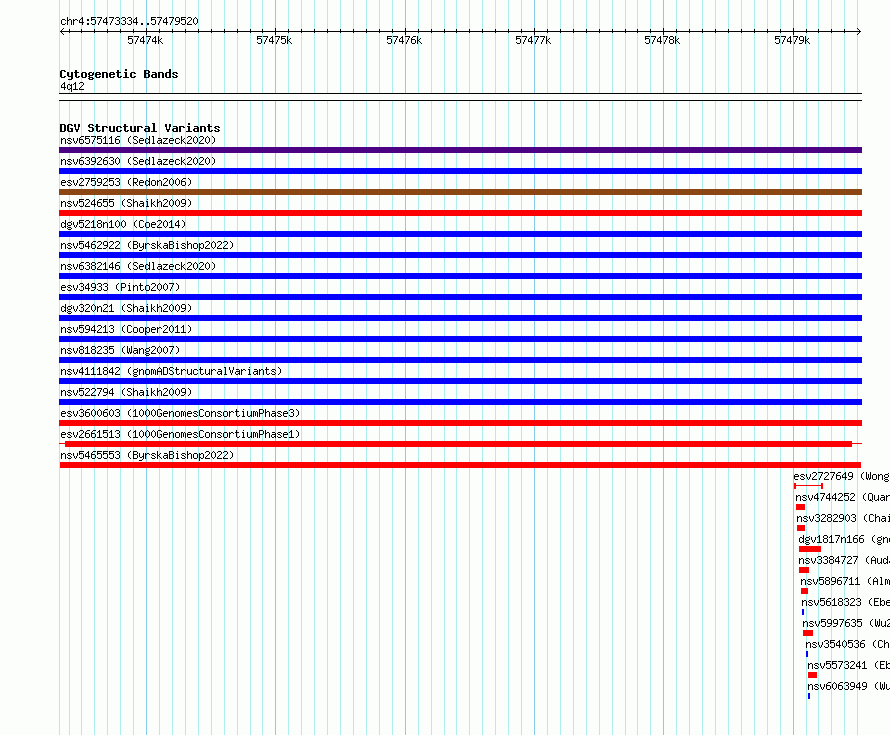Click the Cytogenetic Bands track title

point(119,74)
